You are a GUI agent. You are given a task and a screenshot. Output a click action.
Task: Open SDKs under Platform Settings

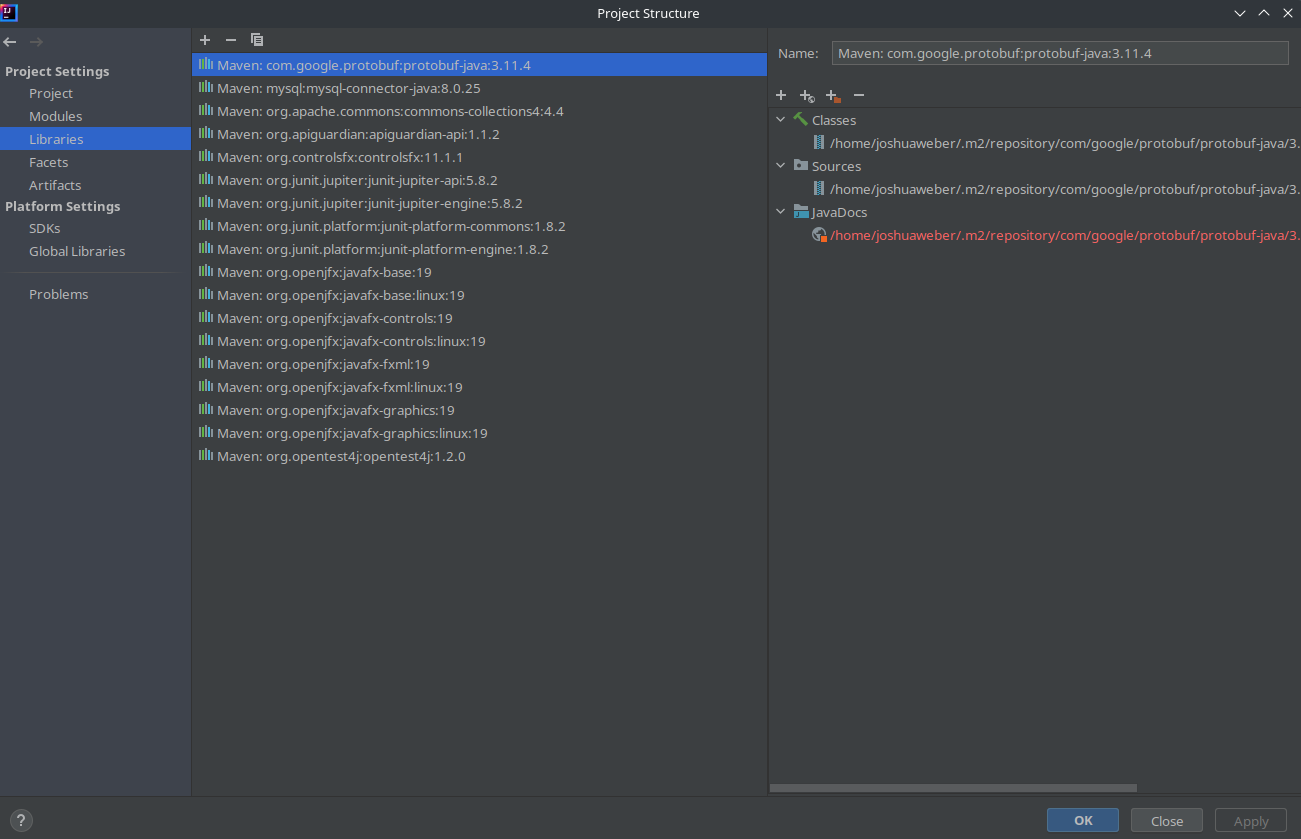point(45,228)
